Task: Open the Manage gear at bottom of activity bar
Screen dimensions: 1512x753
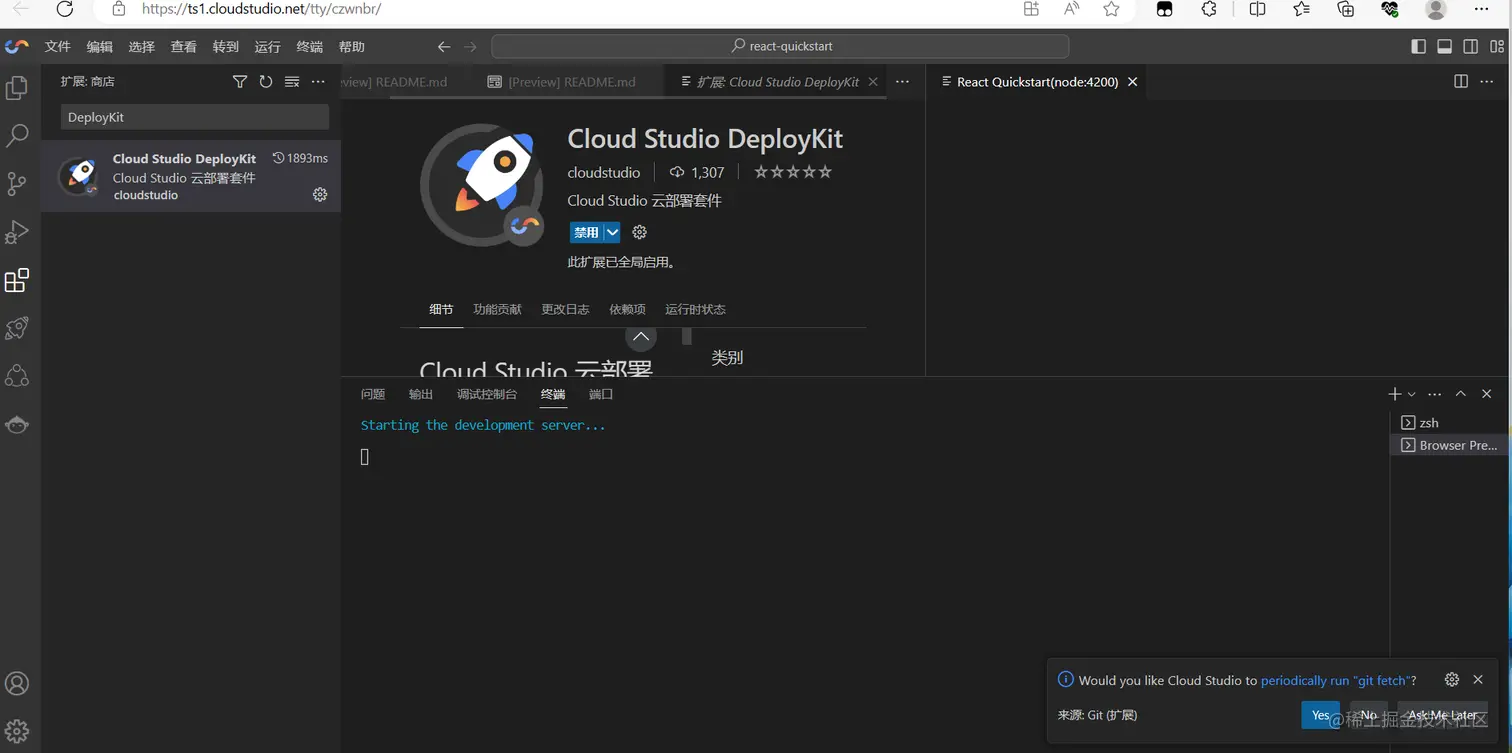Action: [17, 731]
